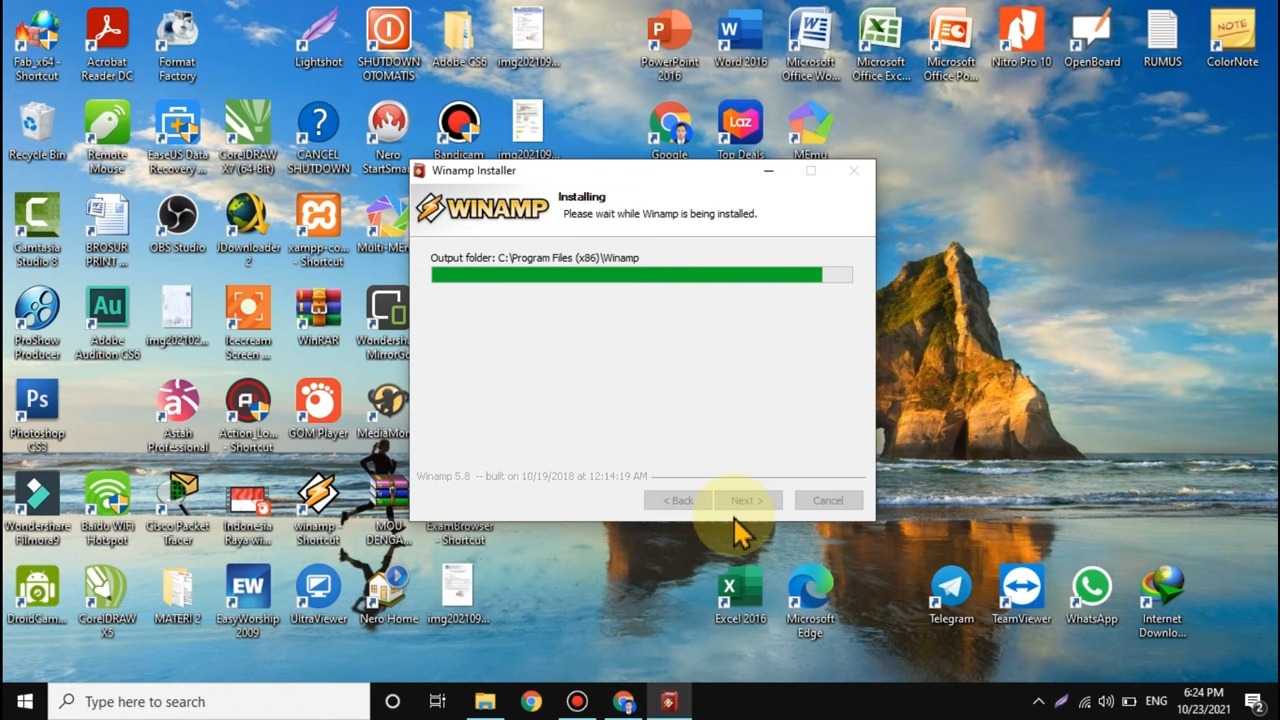Launch JDownloader 2 shortcut
1280x720 pixels.
pos(248,231)
